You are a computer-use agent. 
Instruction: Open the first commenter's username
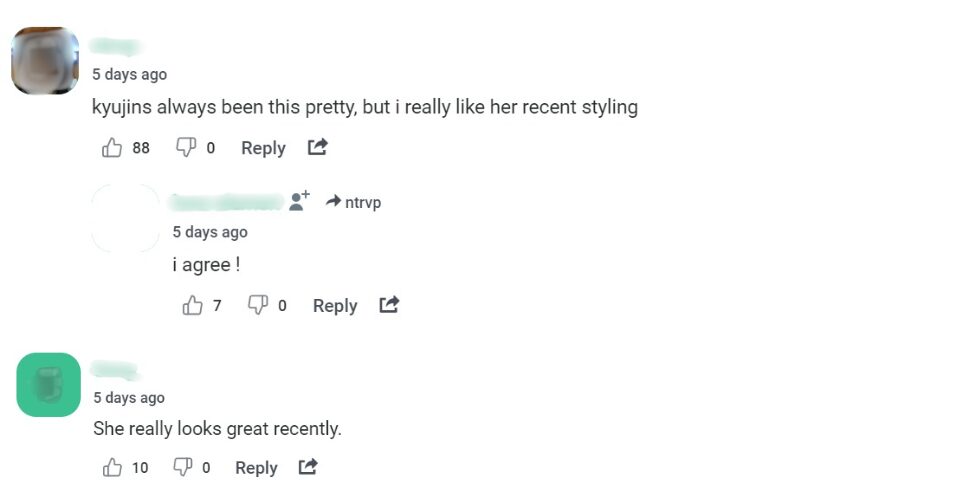coord(115,47)
